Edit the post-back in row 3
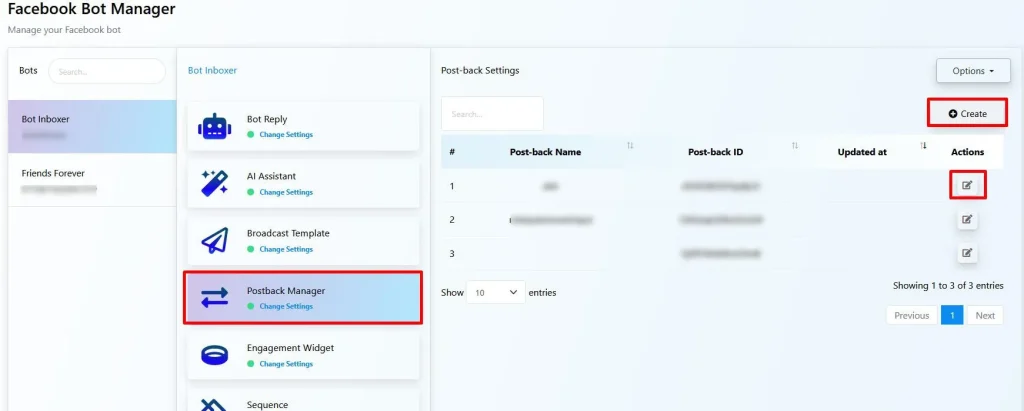The width and height of the screenshot is (1024, 411). tap(967, 253)
